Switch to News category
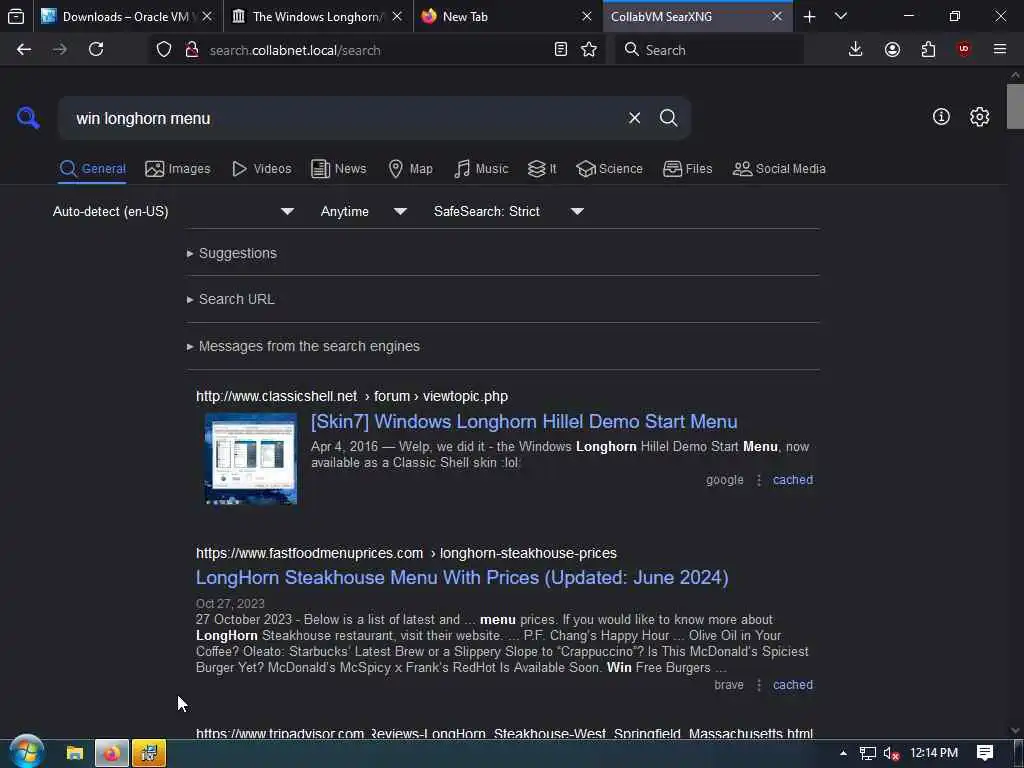This screenshot has height=768, width=1024. 338,168
